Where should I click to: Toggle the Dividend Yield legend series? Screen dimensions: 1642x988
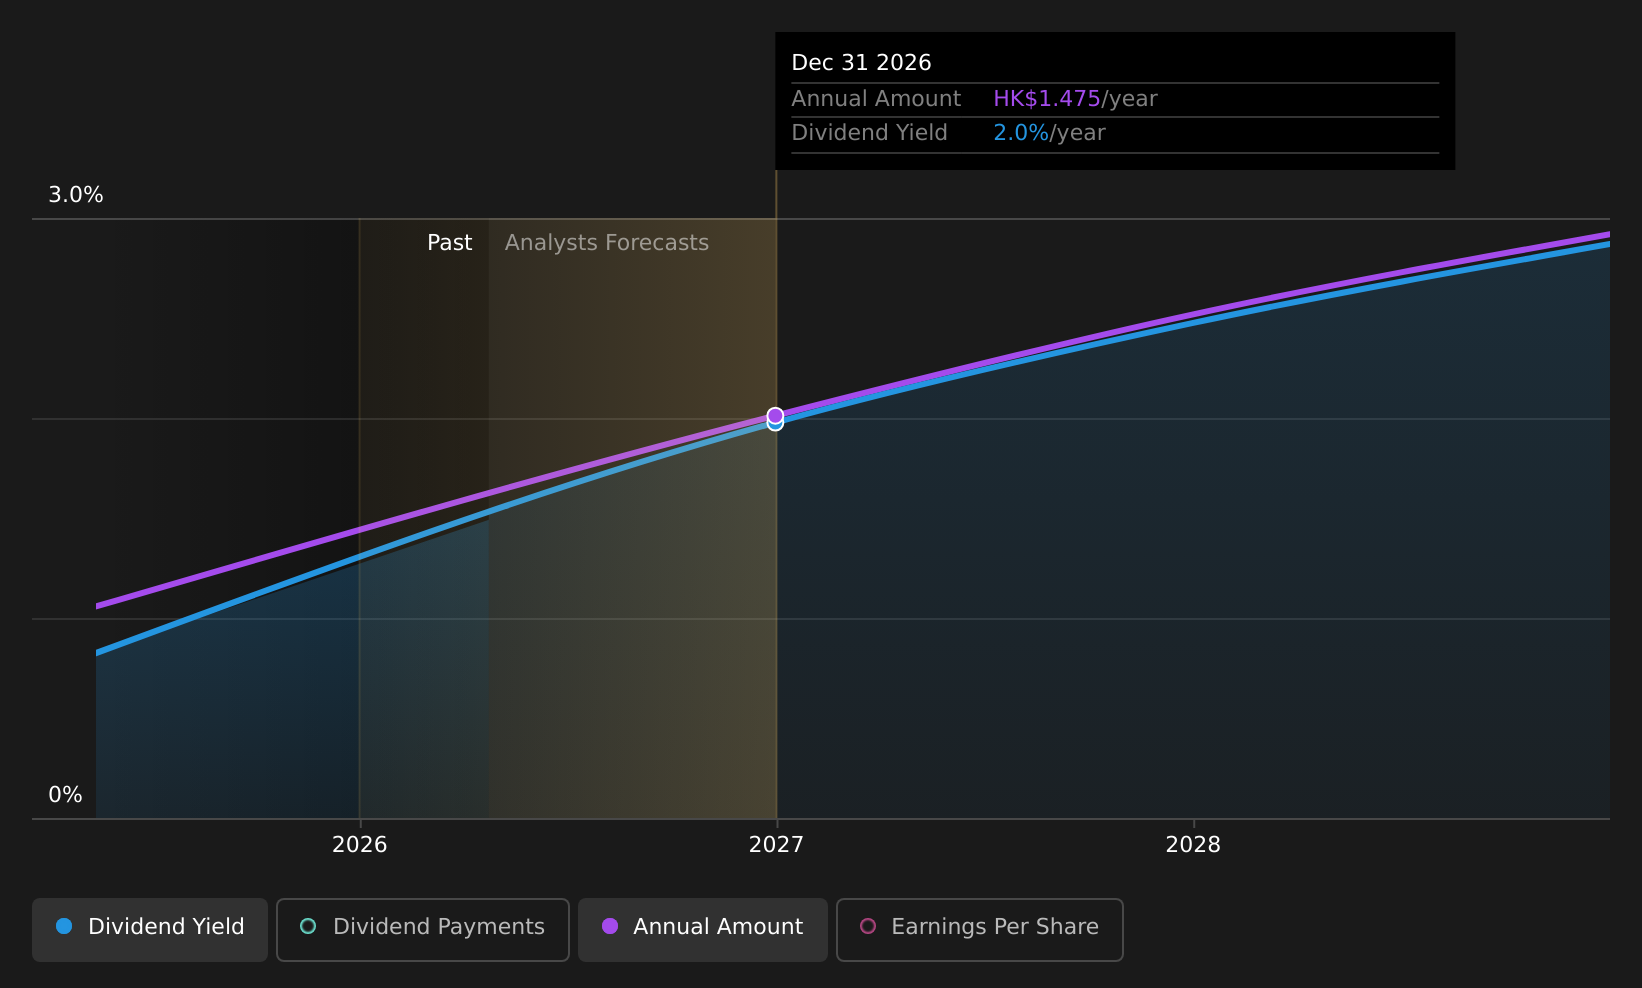click(x=150, y=929)
